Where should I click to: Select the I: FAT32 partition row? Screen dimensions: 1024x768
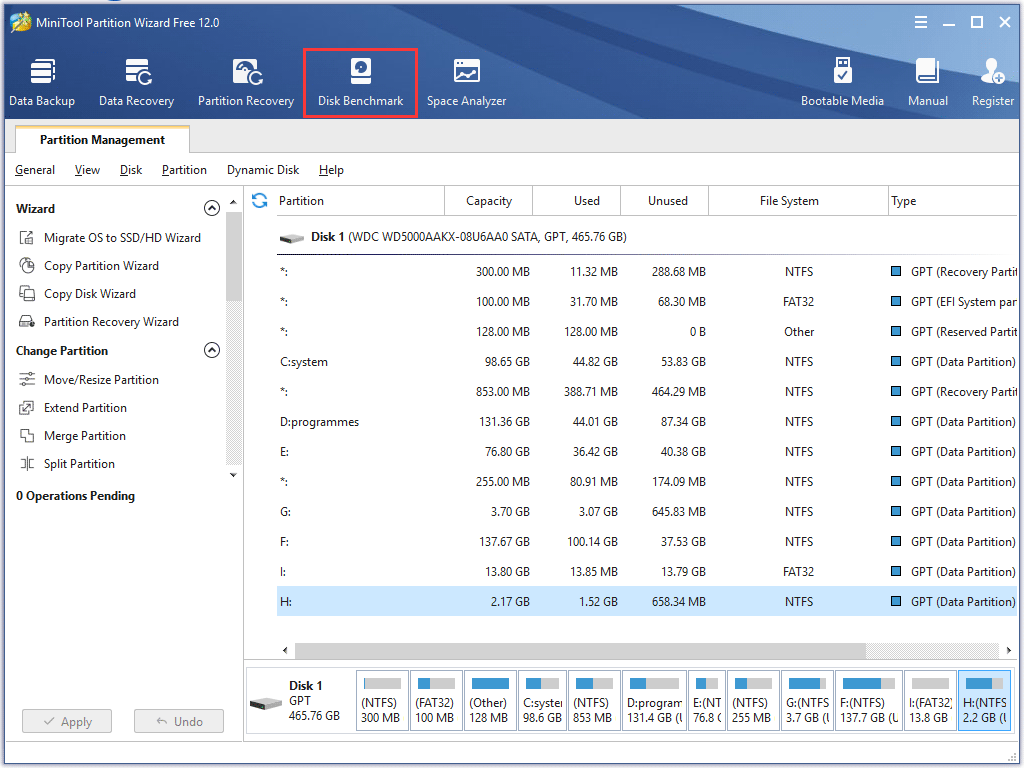(647, 572)
